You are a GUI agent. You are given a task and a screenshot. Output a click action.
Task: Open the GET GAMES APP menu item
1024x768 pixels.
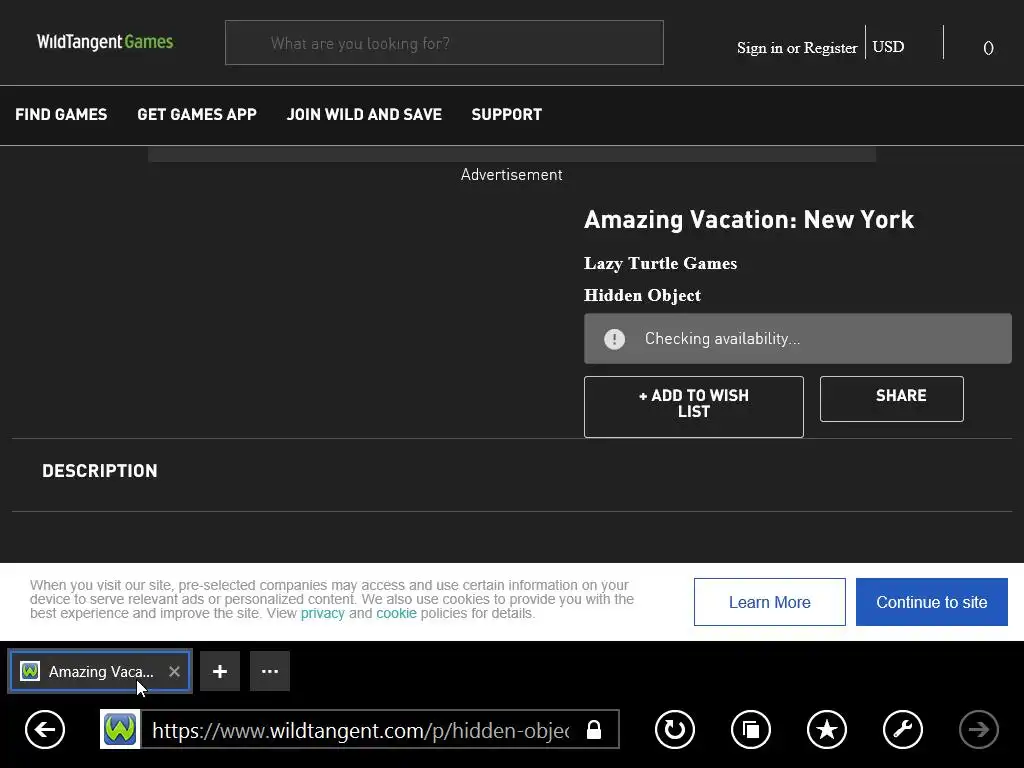[x=197, y=114]
